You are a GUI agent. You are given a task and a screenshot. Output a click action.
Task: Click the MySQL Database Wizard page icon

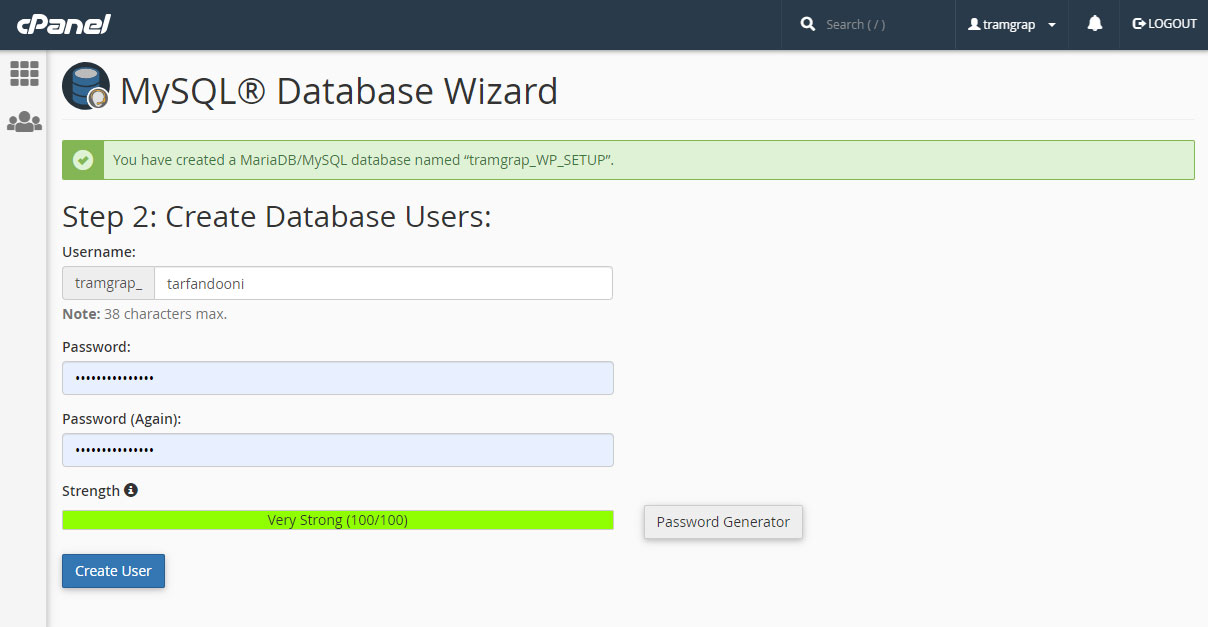click(x=86, y=87)
